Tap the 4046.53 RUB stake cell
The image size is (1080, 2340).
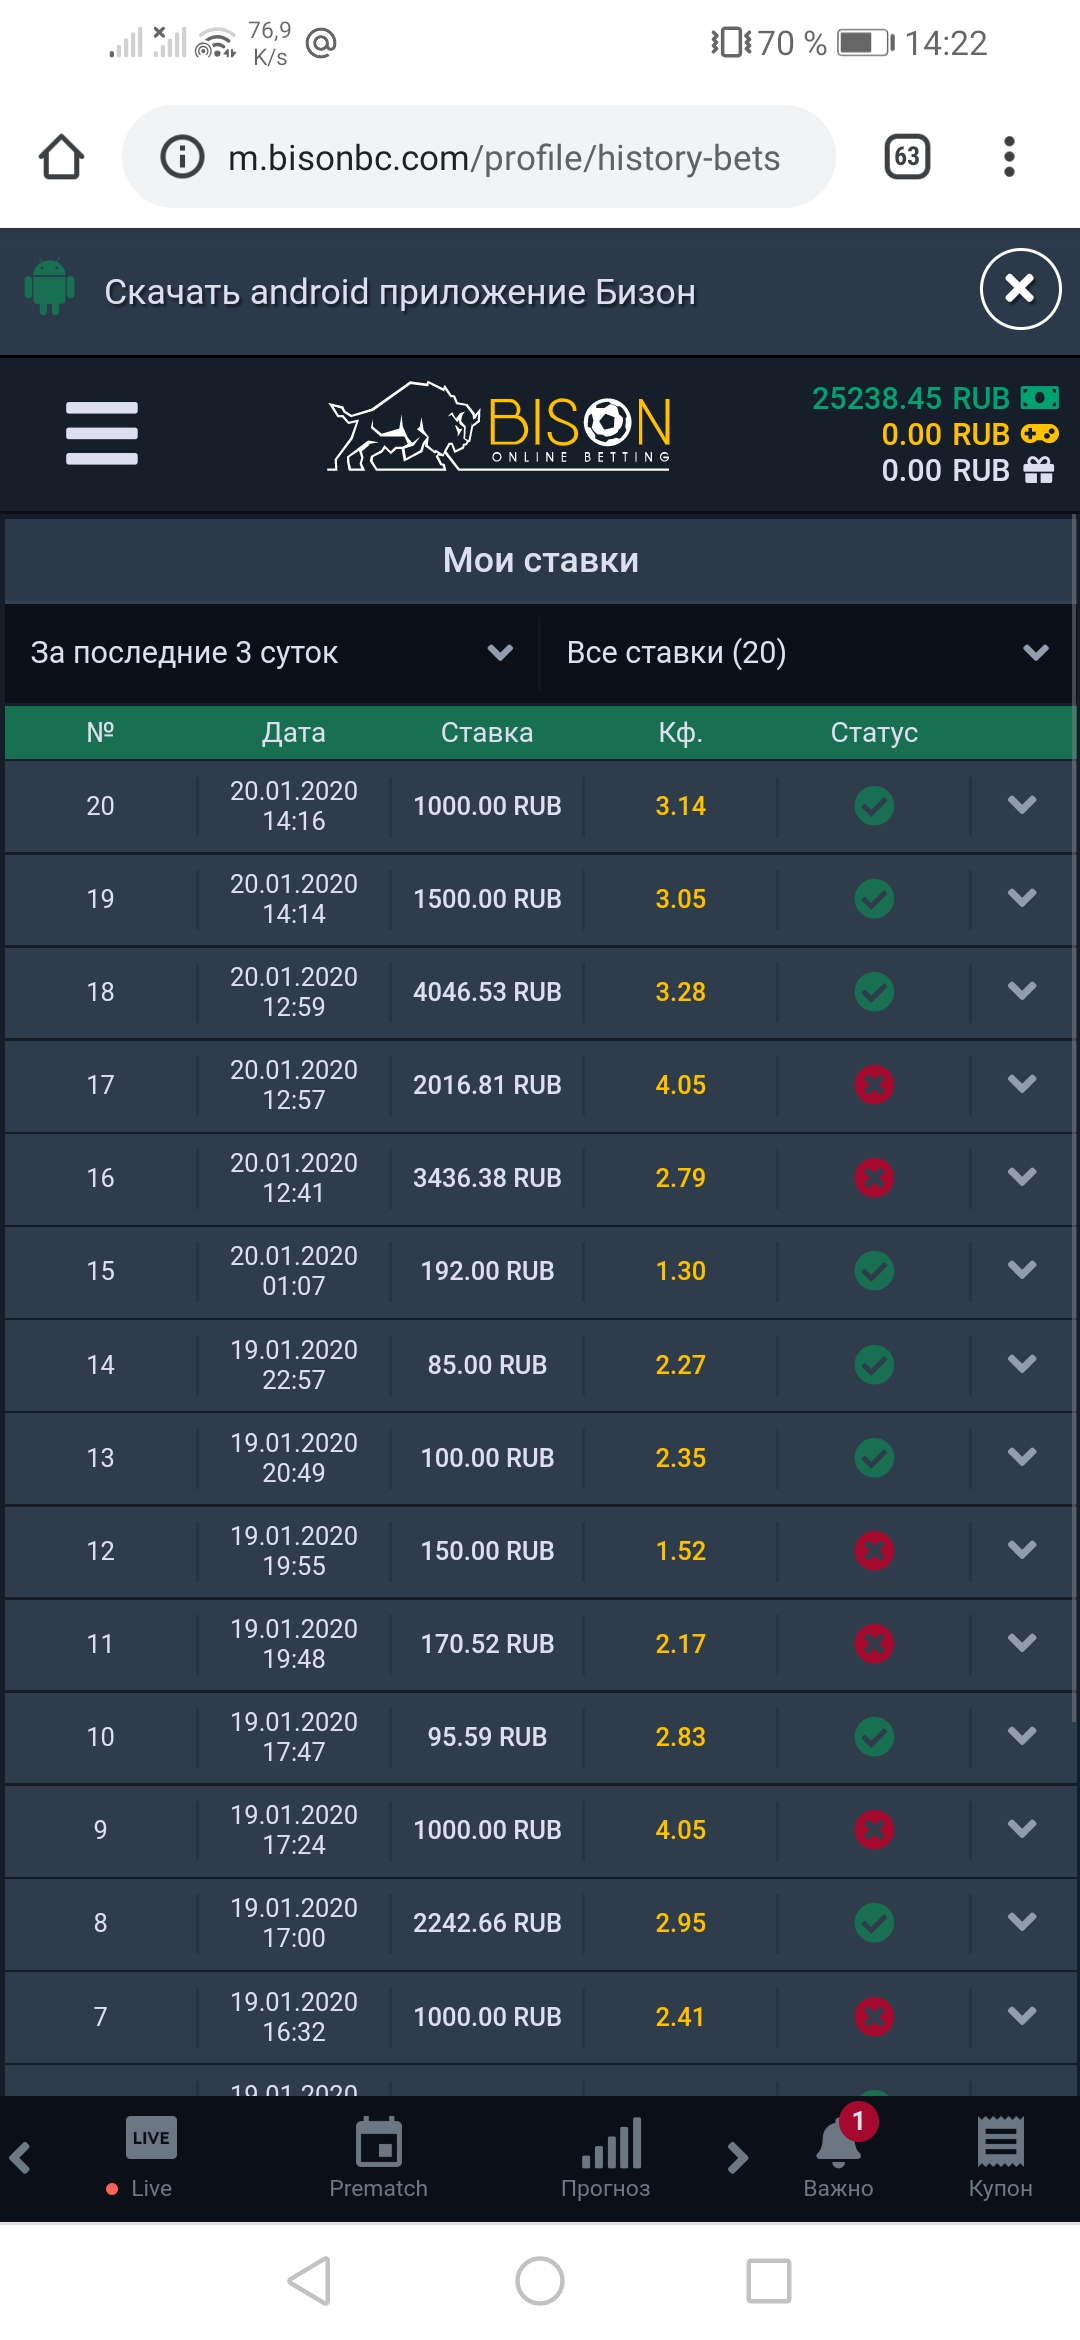[487, 991]
